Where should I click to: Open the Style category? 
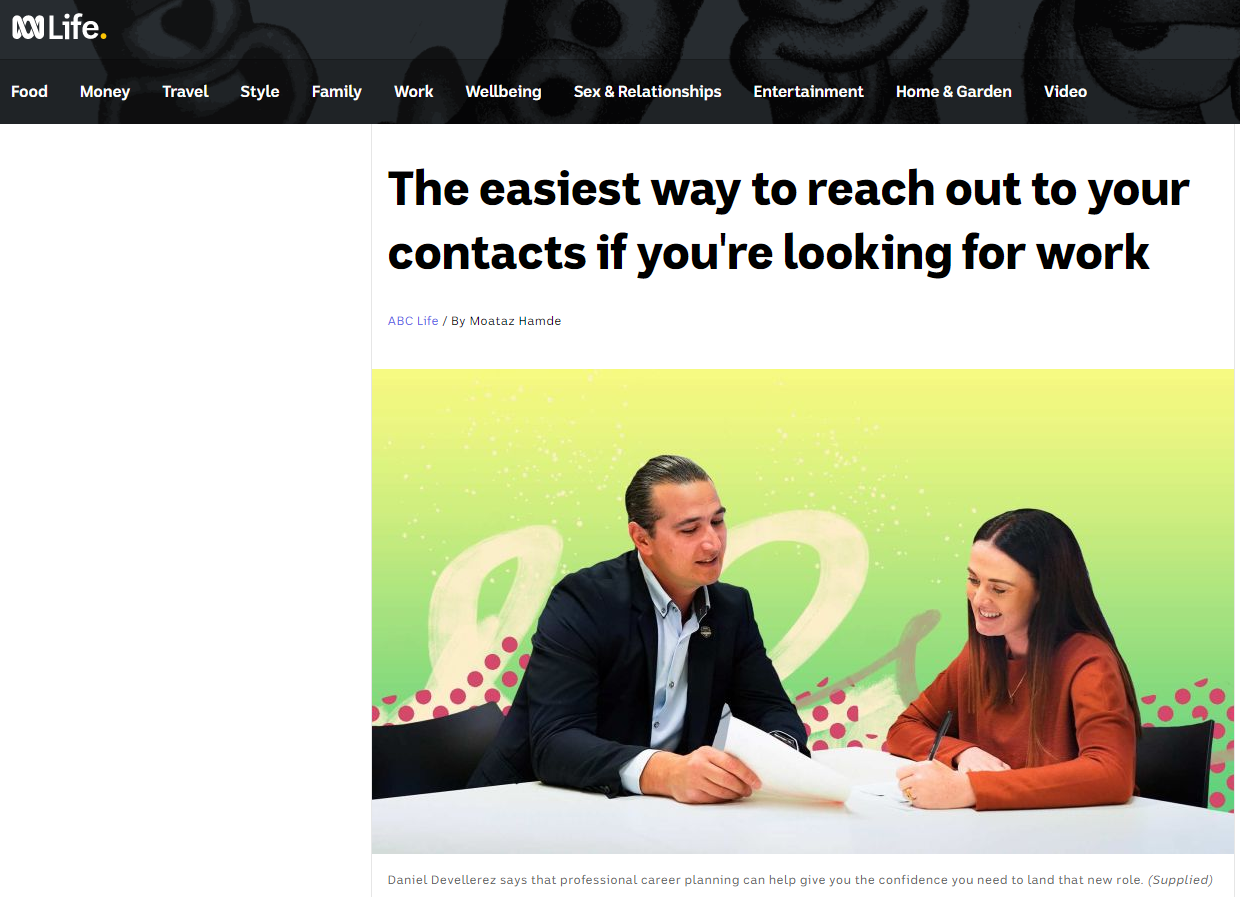click(x=260, y=91)
